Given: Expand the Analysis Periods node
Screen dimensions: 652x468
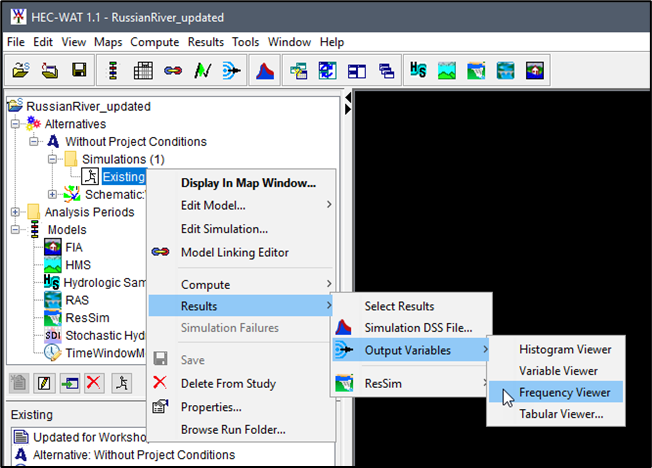Looking at the screenshot, I should (x=15, y=212).
